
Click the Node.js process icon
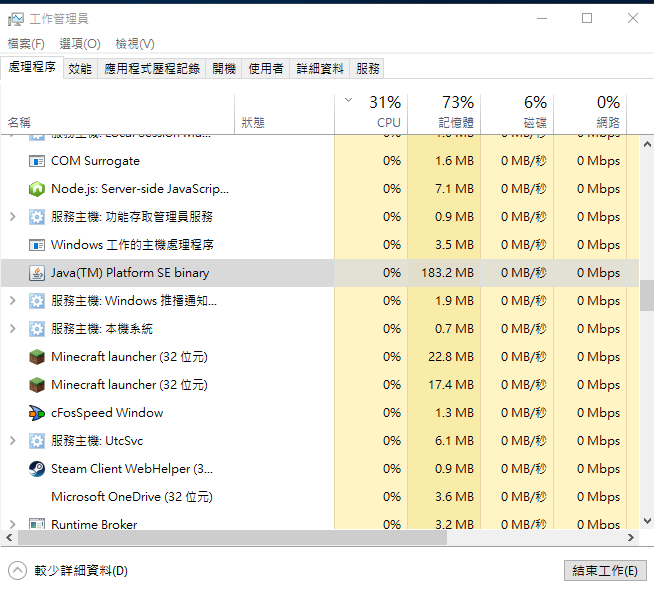[37, 189]
